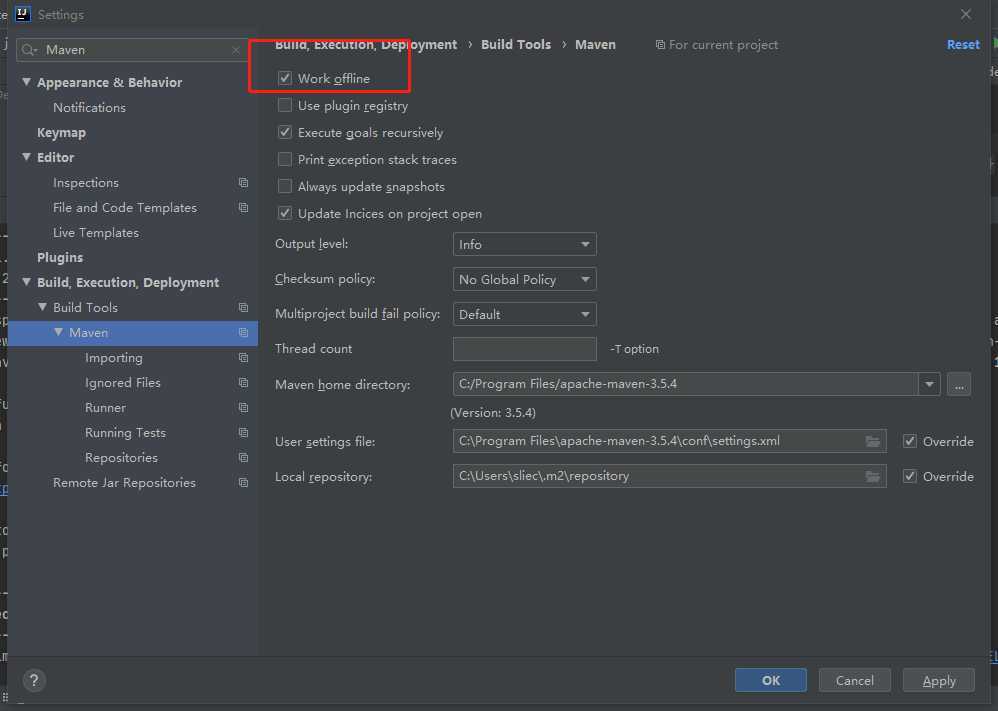Click OK to confirm settings
Screen dimensions: 998x711
tap(771, 680)
